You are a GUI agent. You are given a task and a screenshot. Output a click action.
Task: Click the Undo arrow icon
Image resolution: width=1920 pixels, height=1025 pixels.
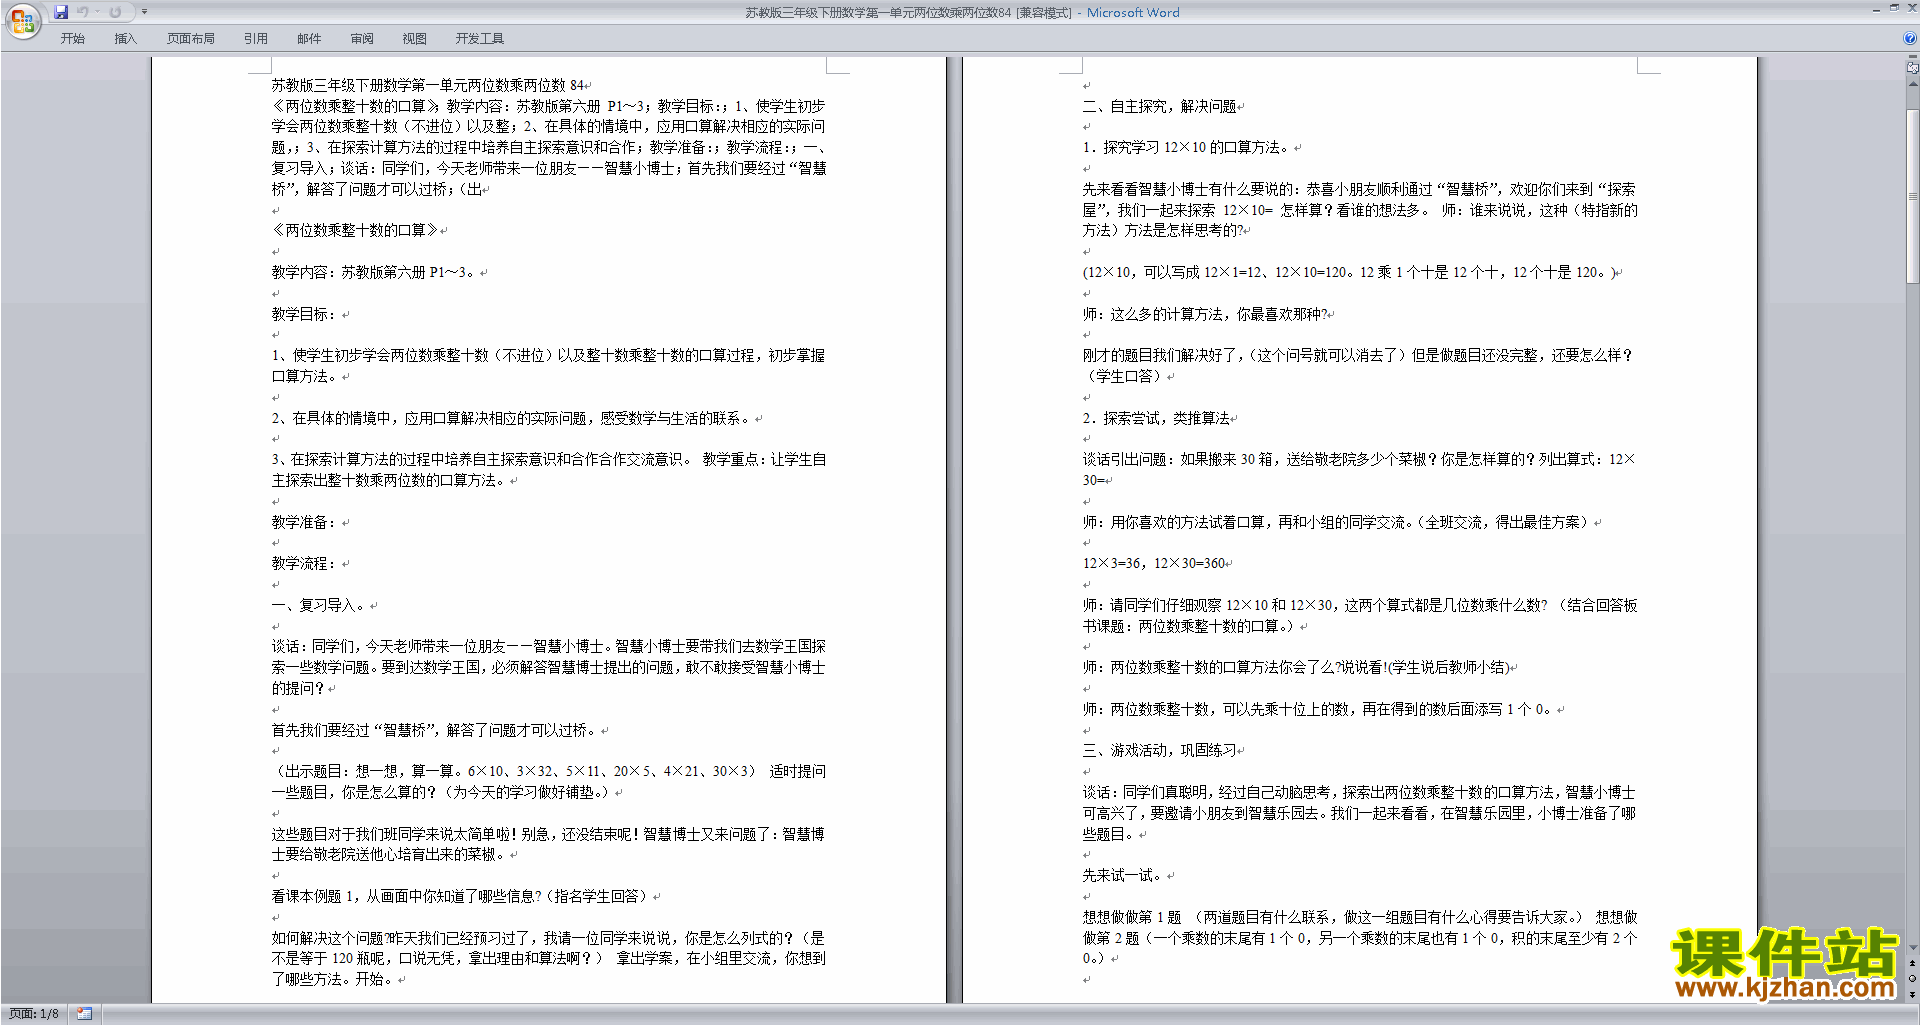[83, 12]
